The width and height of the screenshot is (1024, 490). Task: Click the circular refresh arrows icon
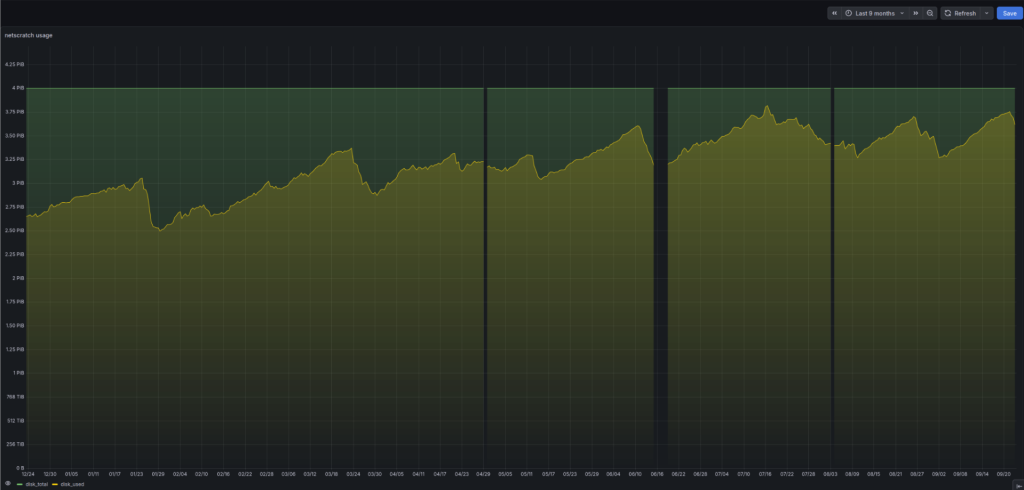(x=948, y=13)
